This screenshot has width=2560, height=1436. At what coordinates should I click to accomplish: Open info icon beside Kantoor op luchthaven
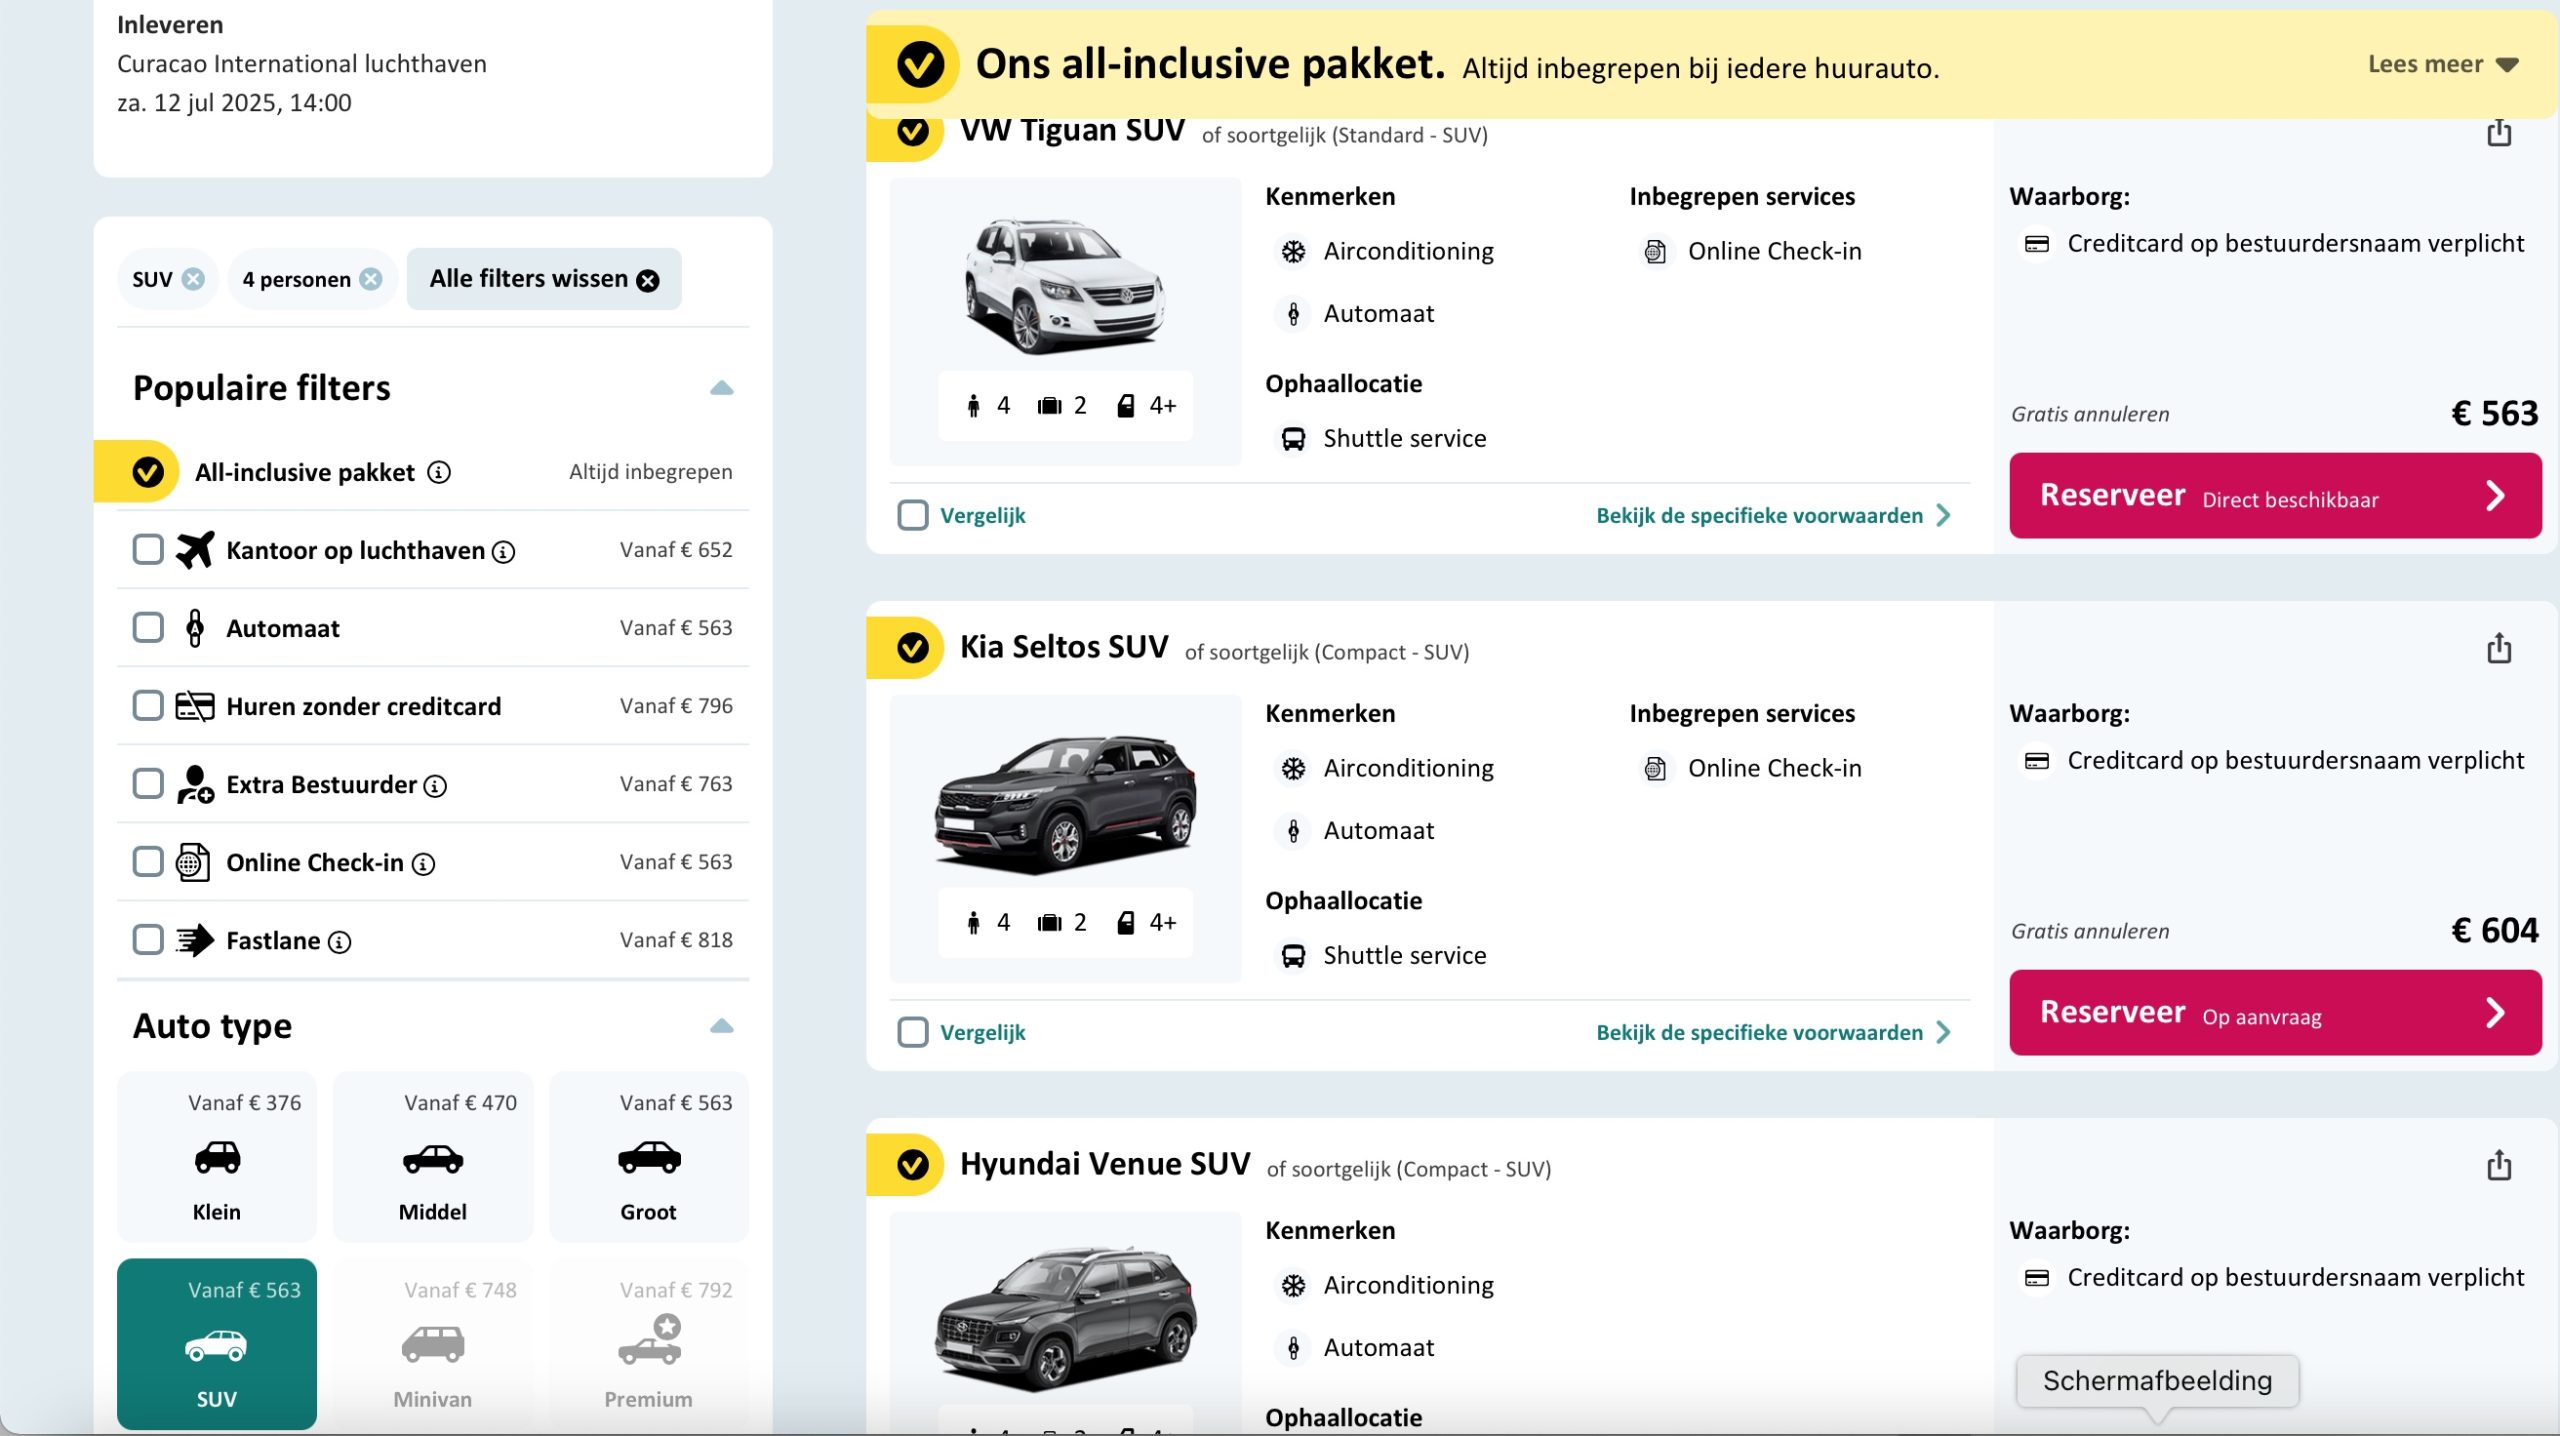504,551
